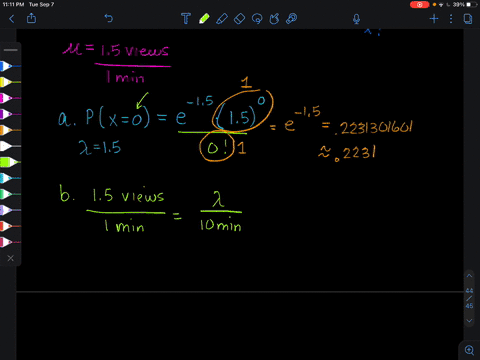Pick the pink pen preset at bottom
Image resolution: width=480 pixels, height=360 pixels.
pyautogui.click(x=10, y=242)
